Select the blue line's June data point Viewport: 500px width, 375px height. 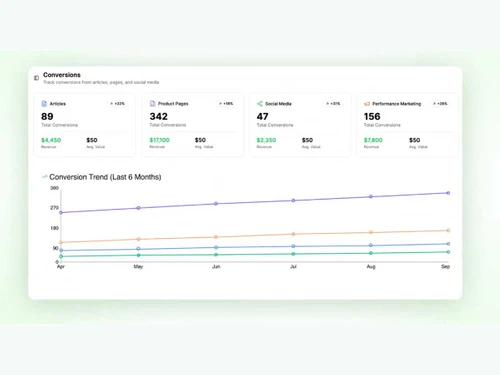pos(216,247)
